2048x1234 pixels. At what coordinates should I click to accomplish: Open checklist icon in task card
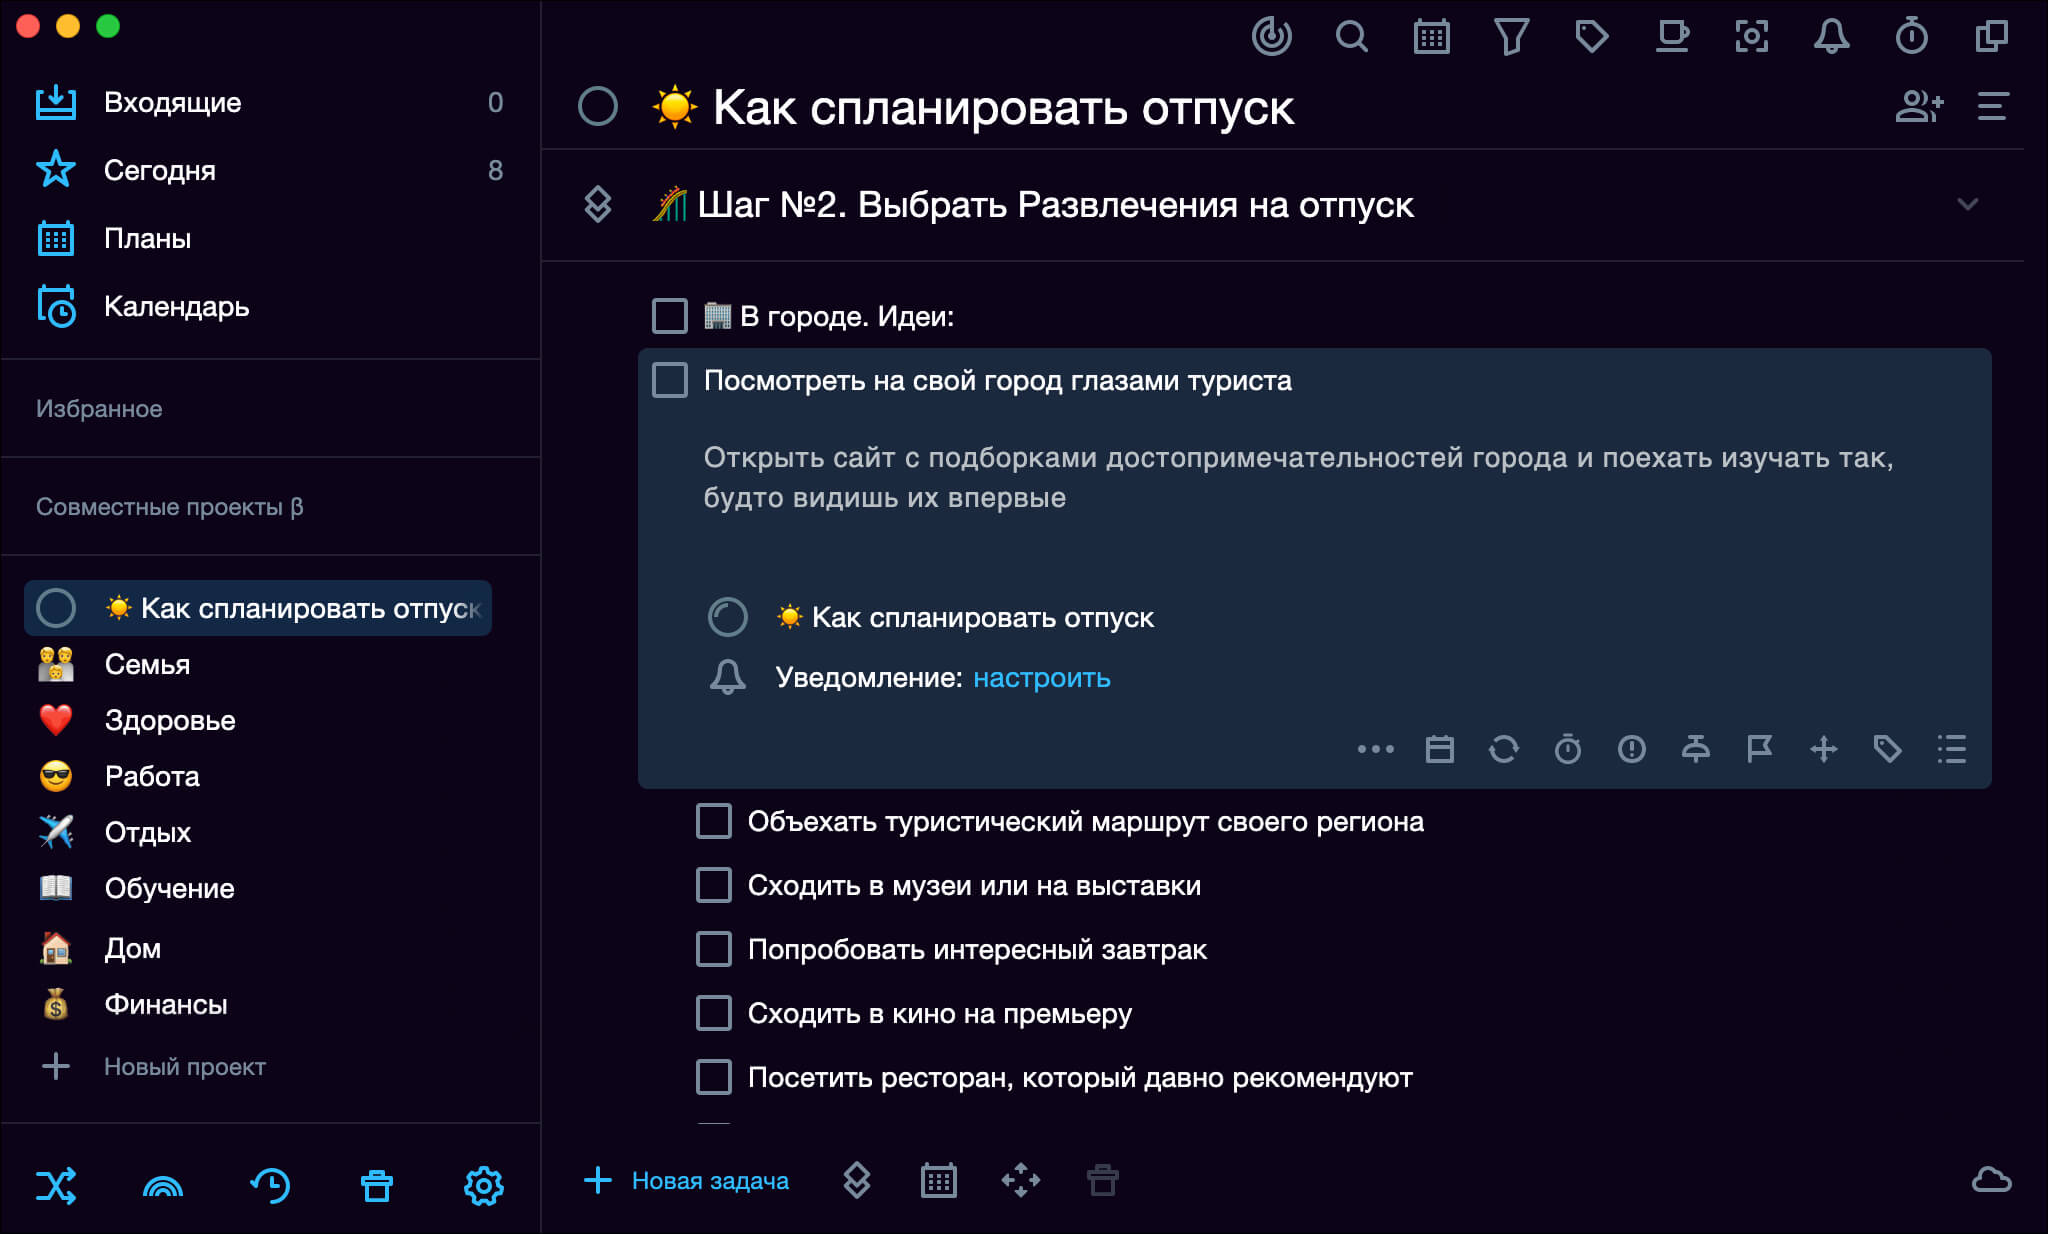[x=1951, y=749]
